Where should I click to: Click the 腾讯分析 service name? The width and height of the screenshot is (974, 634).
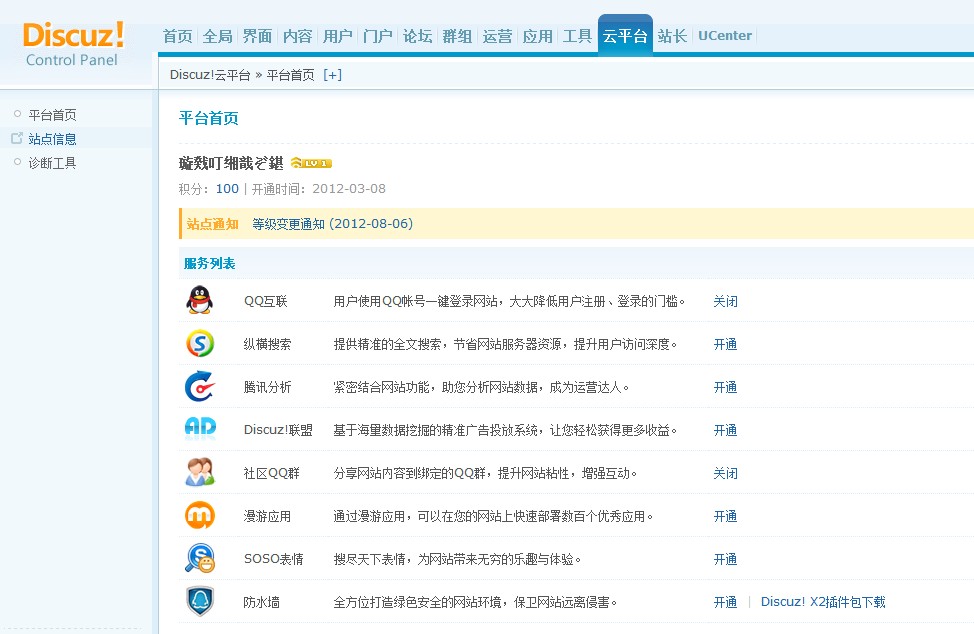[x=267, y=387]
